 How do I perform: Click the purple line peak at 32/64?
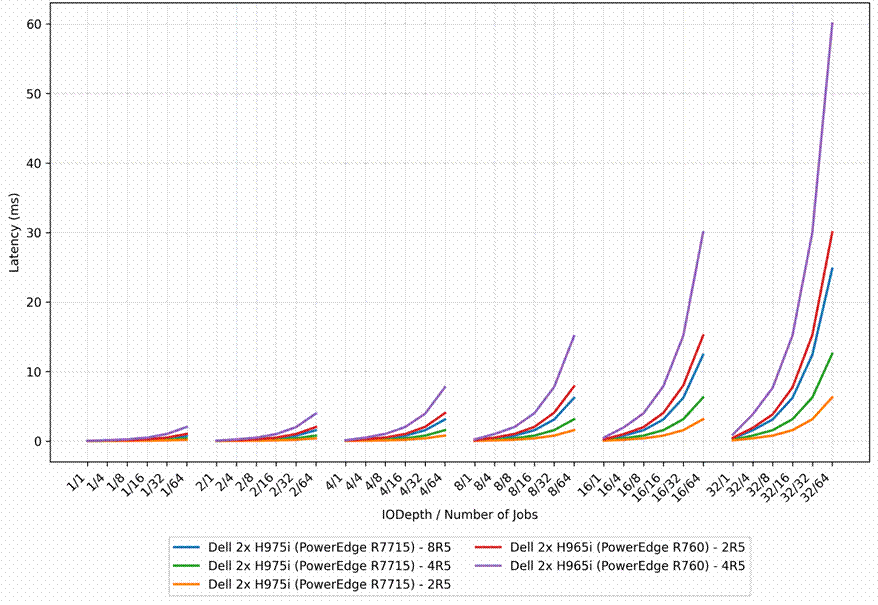click(832, 24)
